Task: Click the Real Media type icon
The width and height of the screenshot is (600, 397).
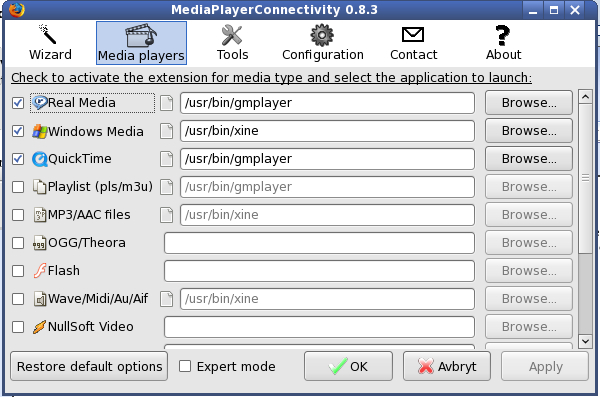Action: pos(39,103)
